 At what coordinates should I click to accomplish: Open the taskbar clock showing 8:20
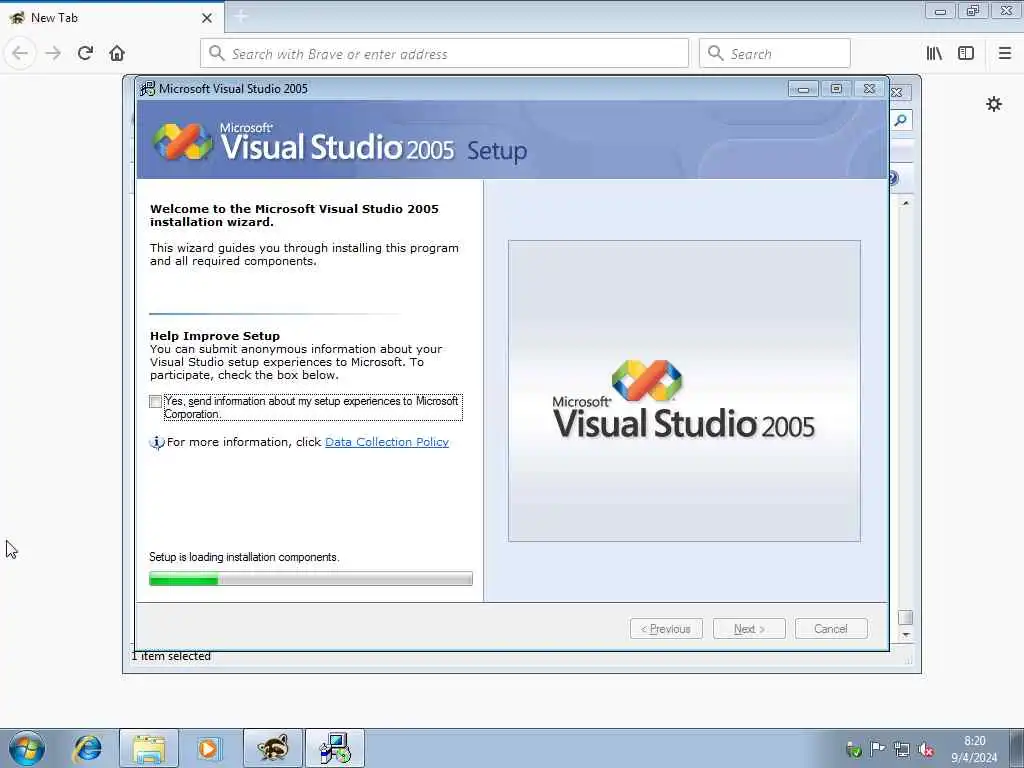(x=974, y=749)
